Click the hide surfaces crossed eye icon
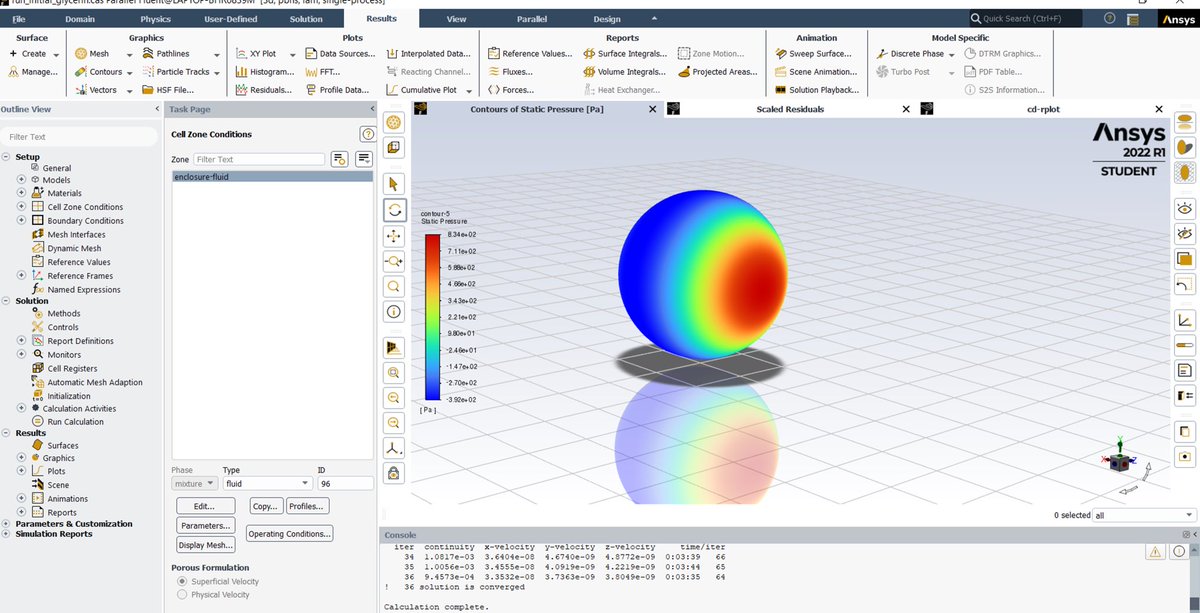The image size is (1200, 613). [1185, 234]
